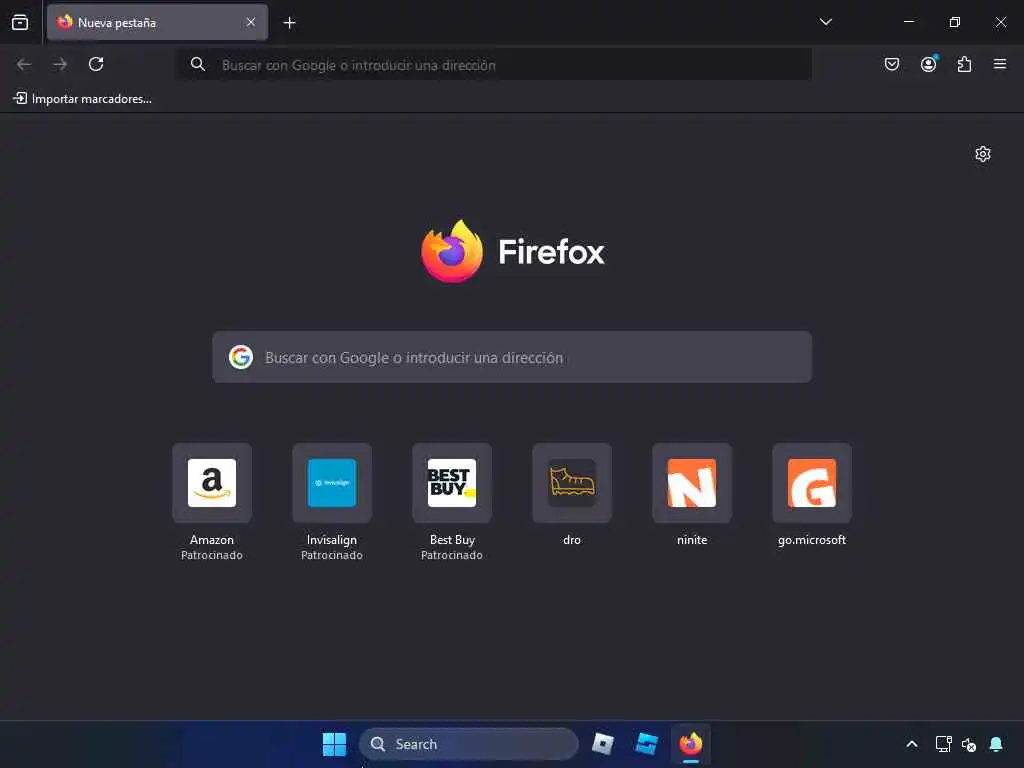
Task: Open Firefox View from the tab bar icon
Action: [x=20, y=22]
